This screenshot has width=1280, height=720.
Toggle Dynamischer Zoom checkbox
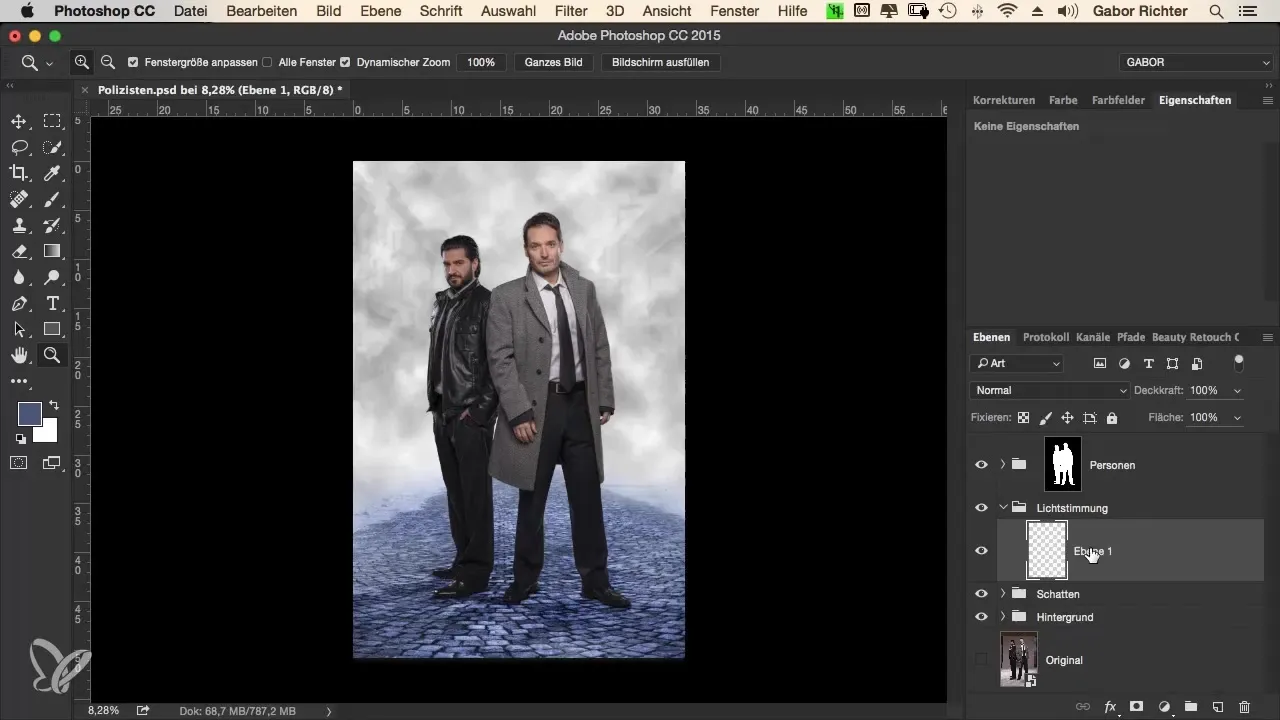point(345,62)
